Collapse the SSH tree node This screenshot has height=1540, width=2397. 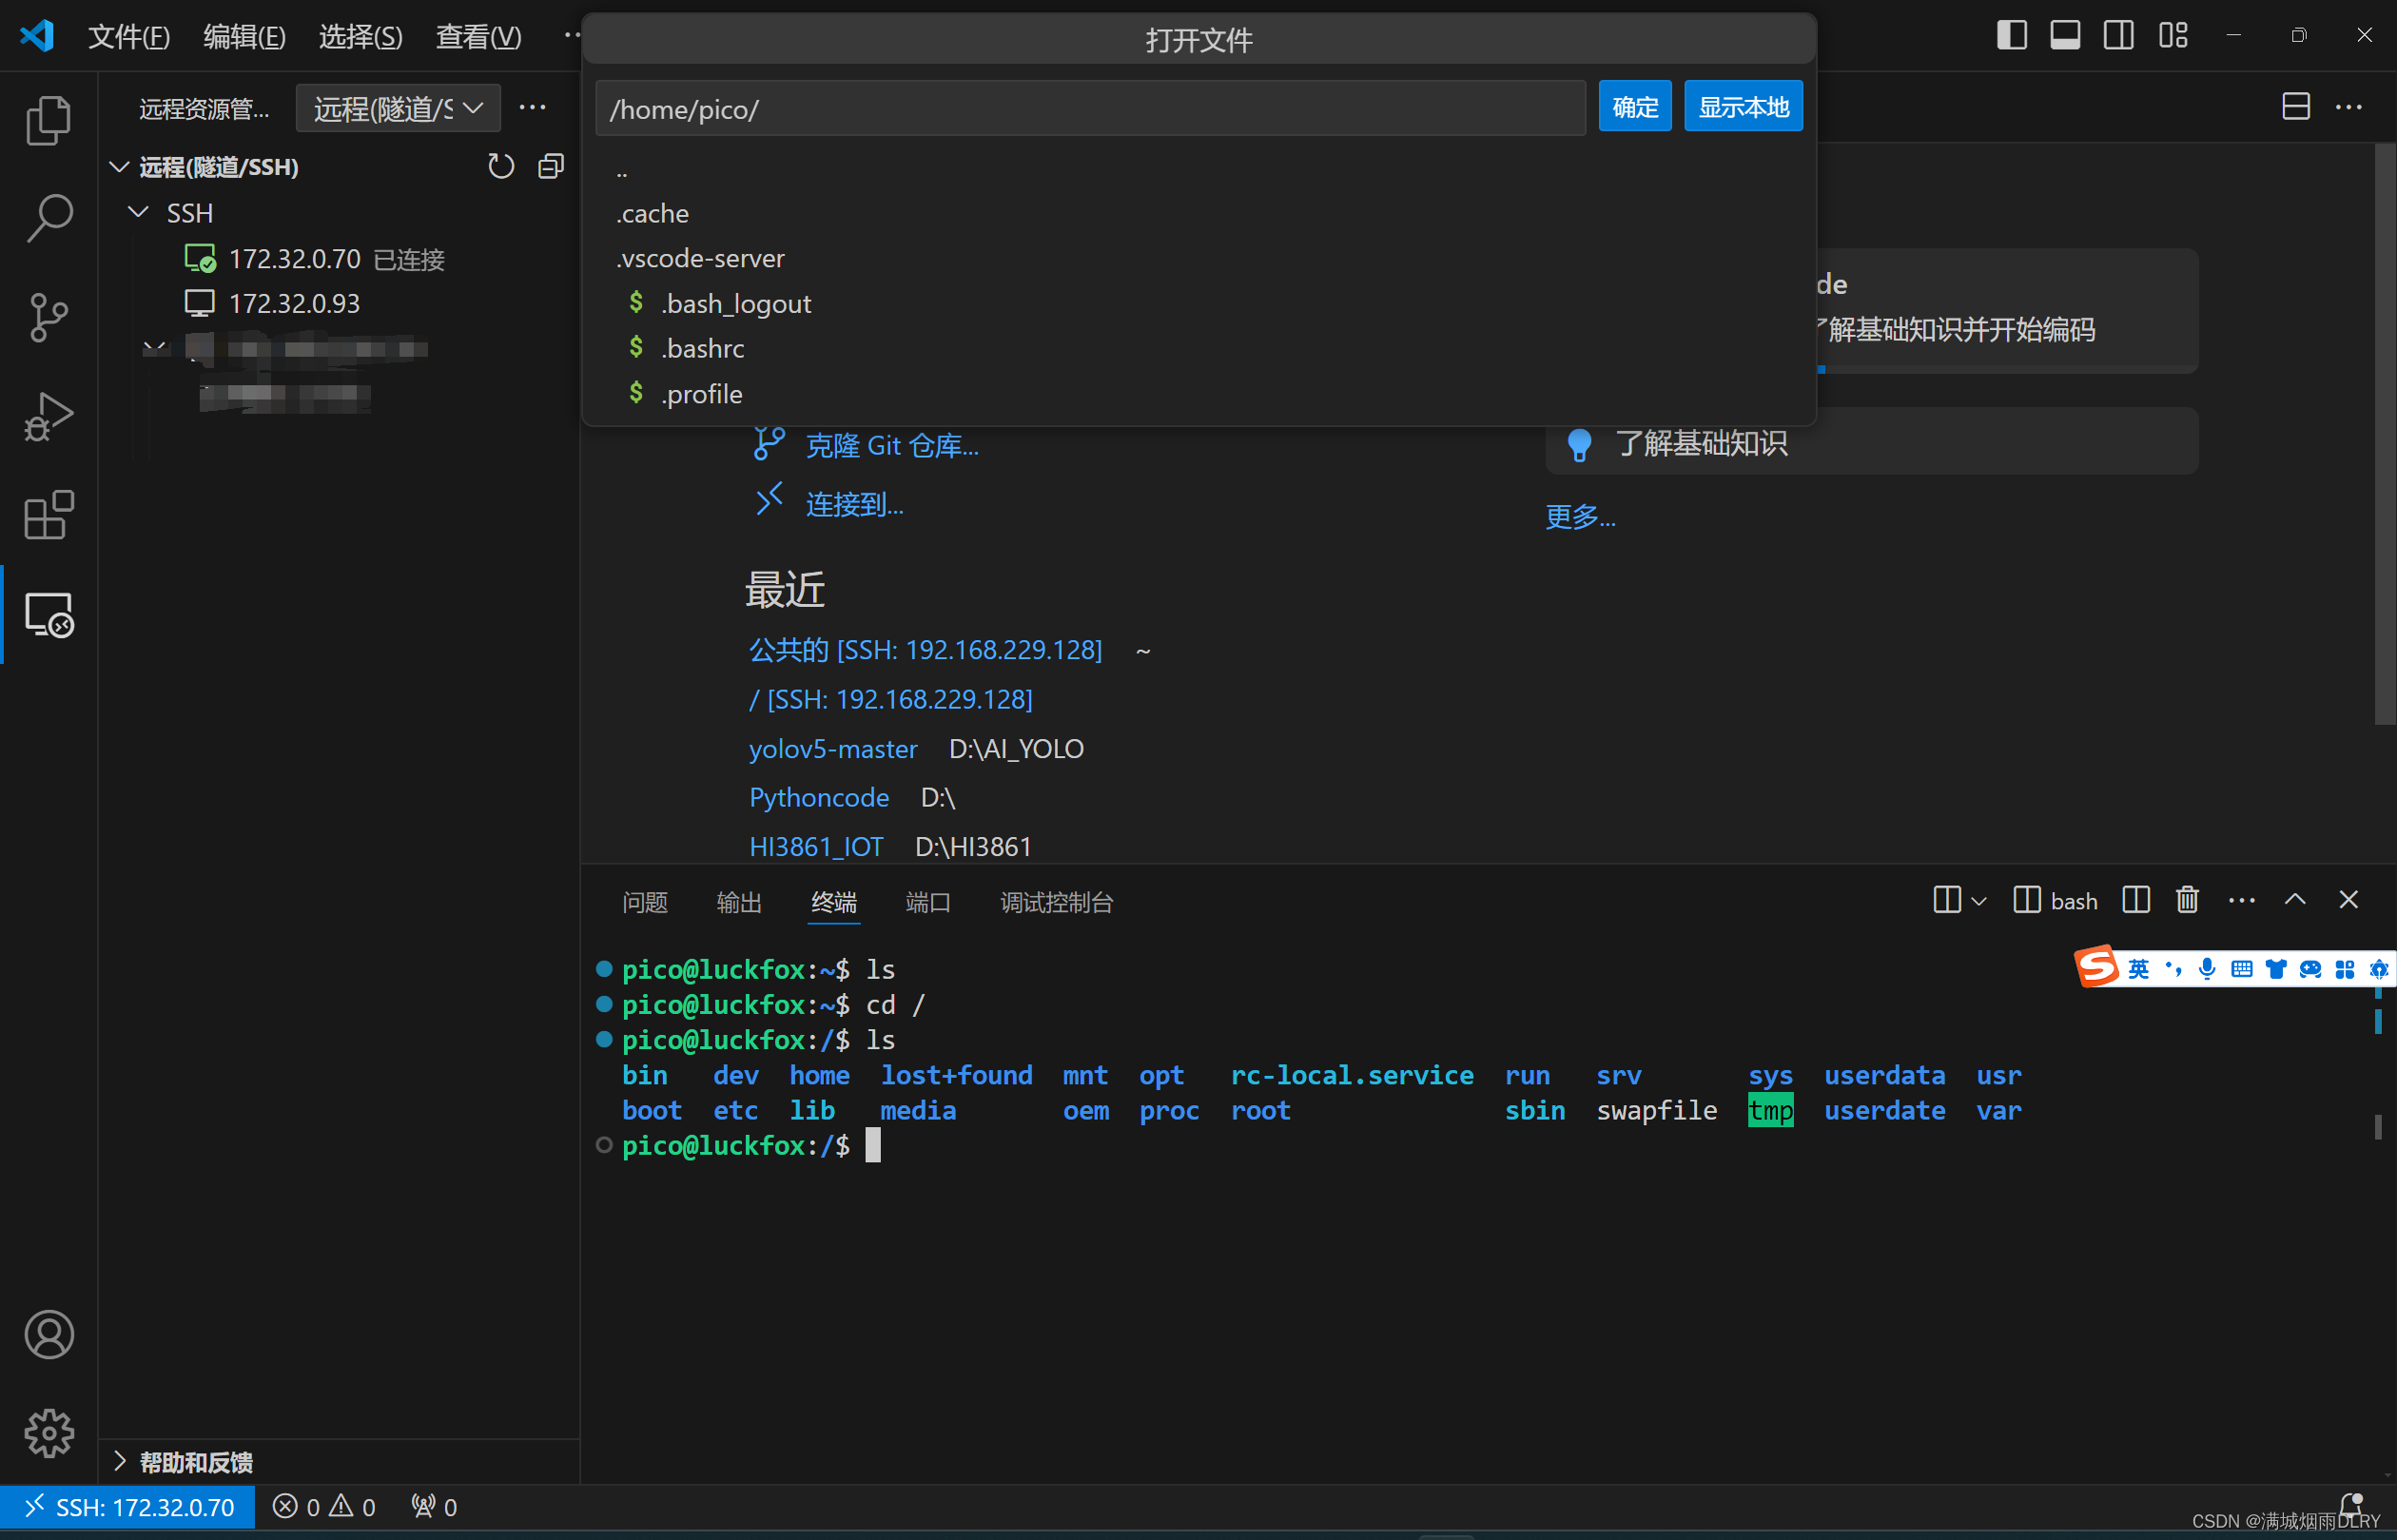(139, 213)
